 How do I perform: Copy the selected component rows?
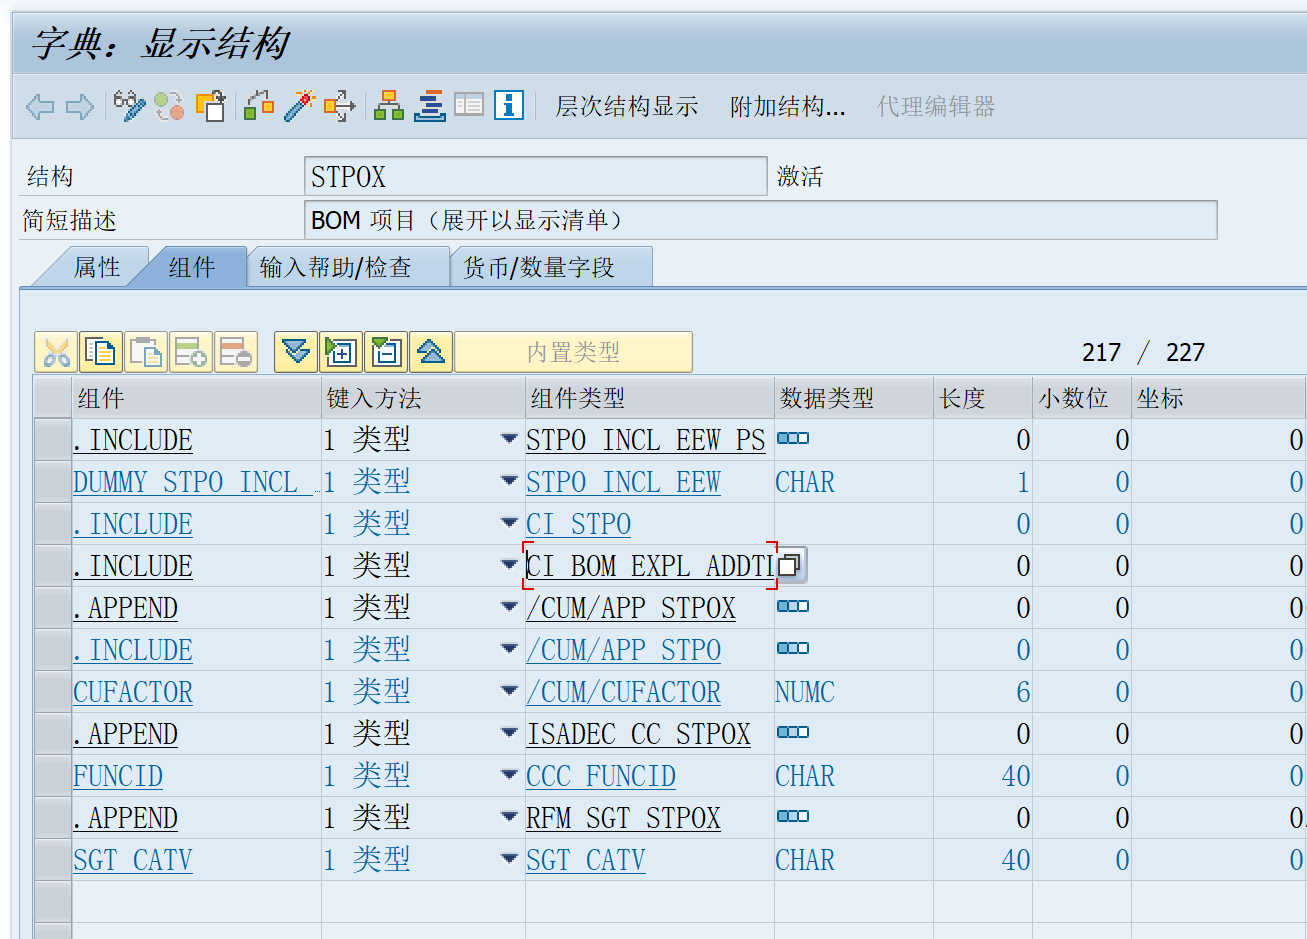point(99,351)
